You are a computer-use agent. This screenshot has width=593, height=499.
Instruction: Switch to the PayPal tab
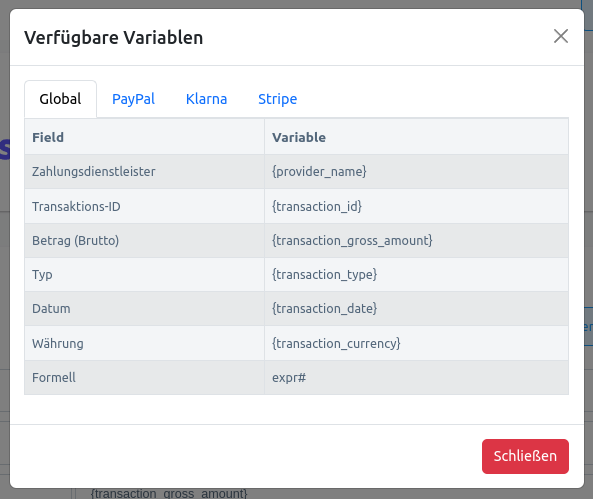coord(134,99)
